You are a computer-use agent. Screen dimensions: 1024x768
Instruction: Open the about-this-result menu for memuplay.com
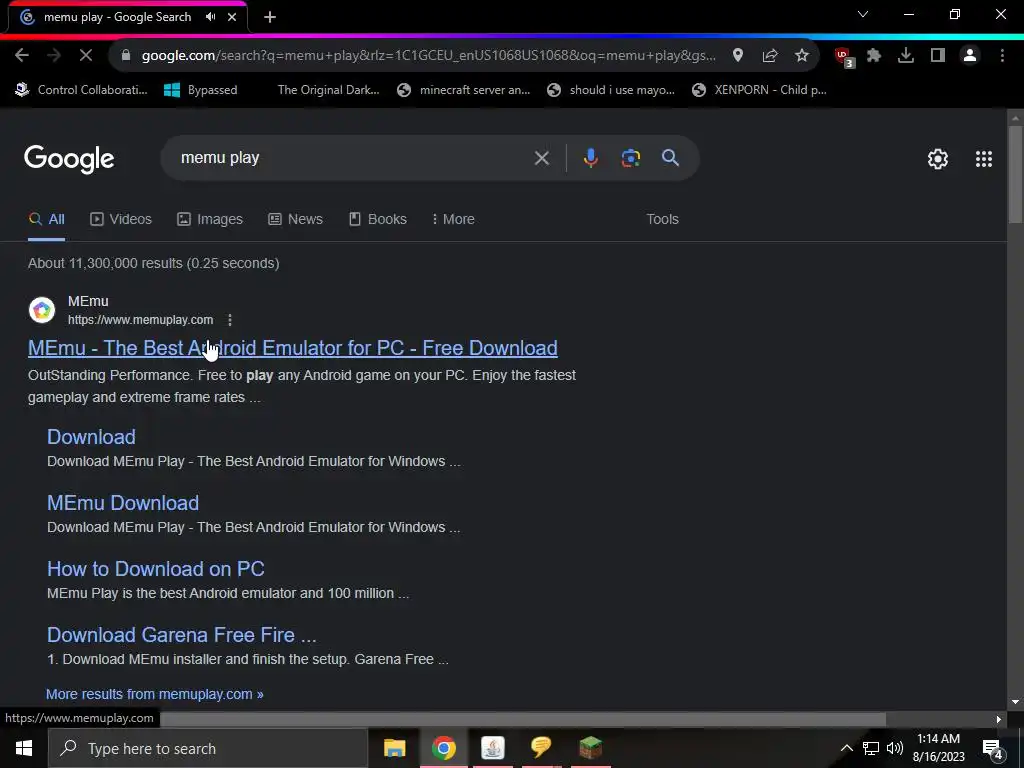(229, 320)
